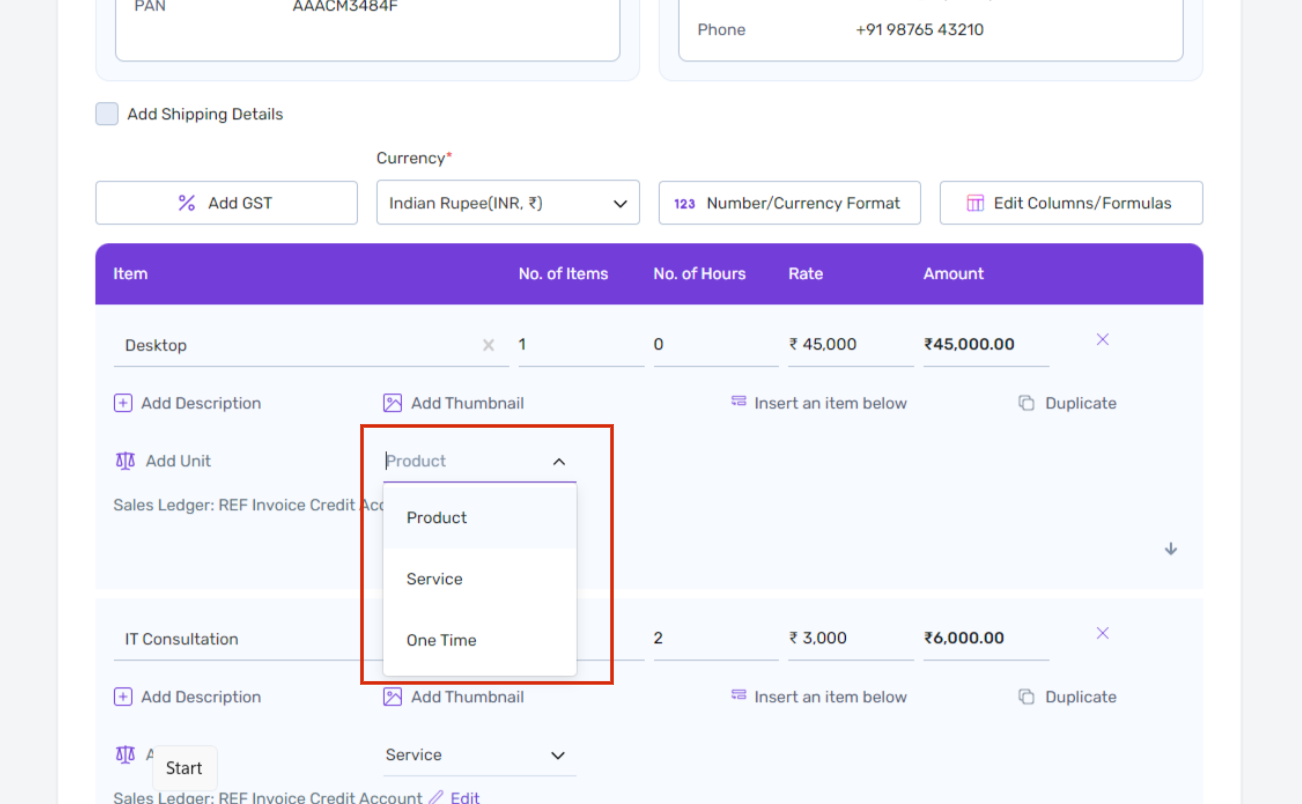Viewport: 1302px width, 804px height.
Task: Click Add Description plus icon under Desktop
Action: pos(123,403)
